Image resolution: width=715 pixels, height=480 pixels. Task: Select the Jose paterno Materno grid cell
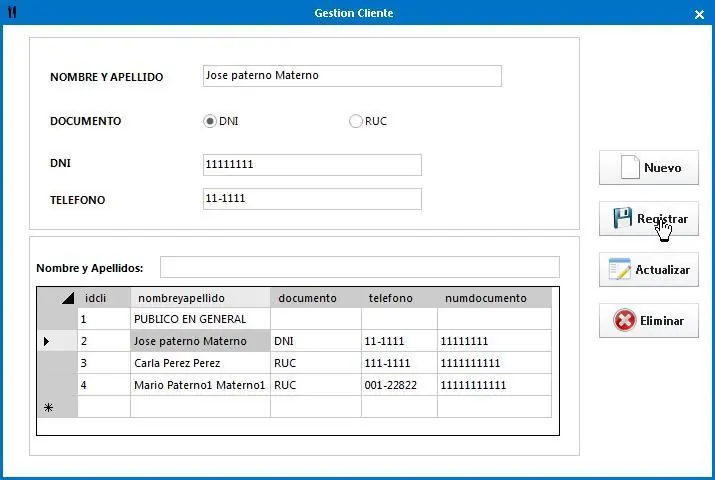200,341
